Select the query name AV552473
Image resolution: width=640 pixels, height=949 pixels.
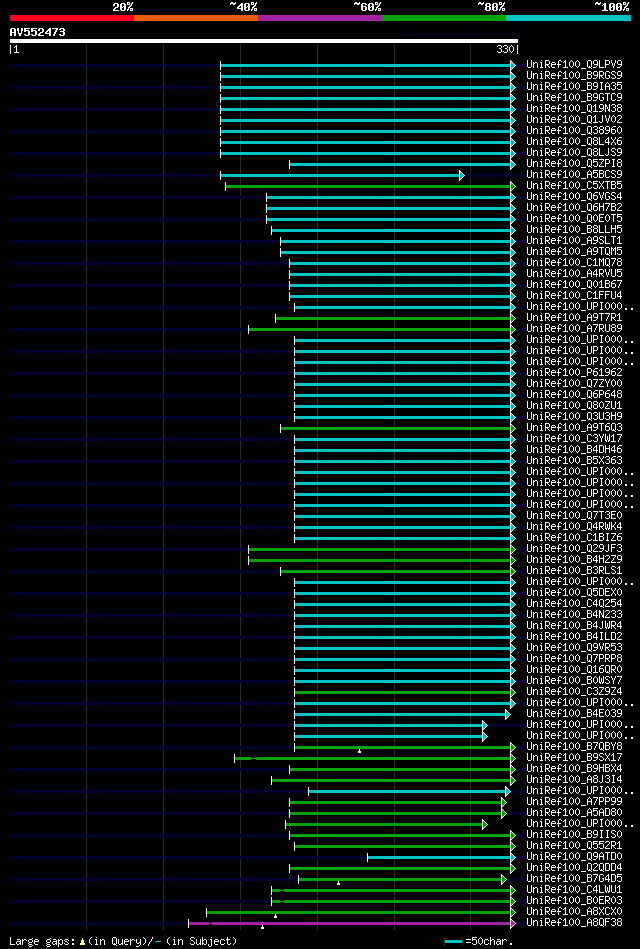tap(38, 32)
